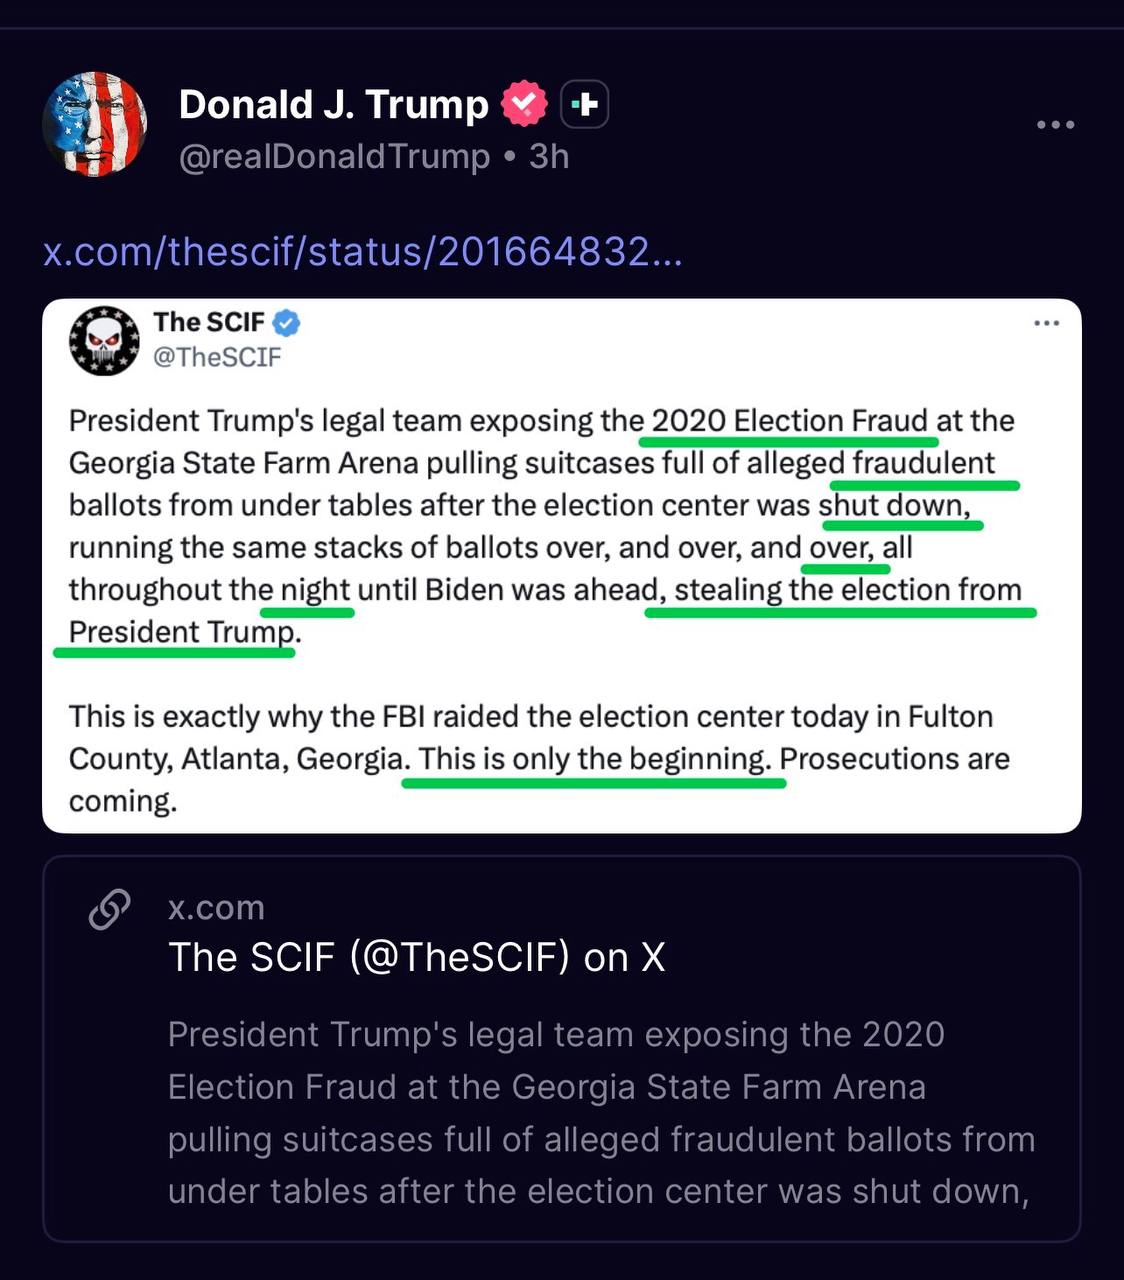Open the x.com/thescif/status link
The width and height of the screenshot is (1124, 1280).
click(x=362, y=251)
